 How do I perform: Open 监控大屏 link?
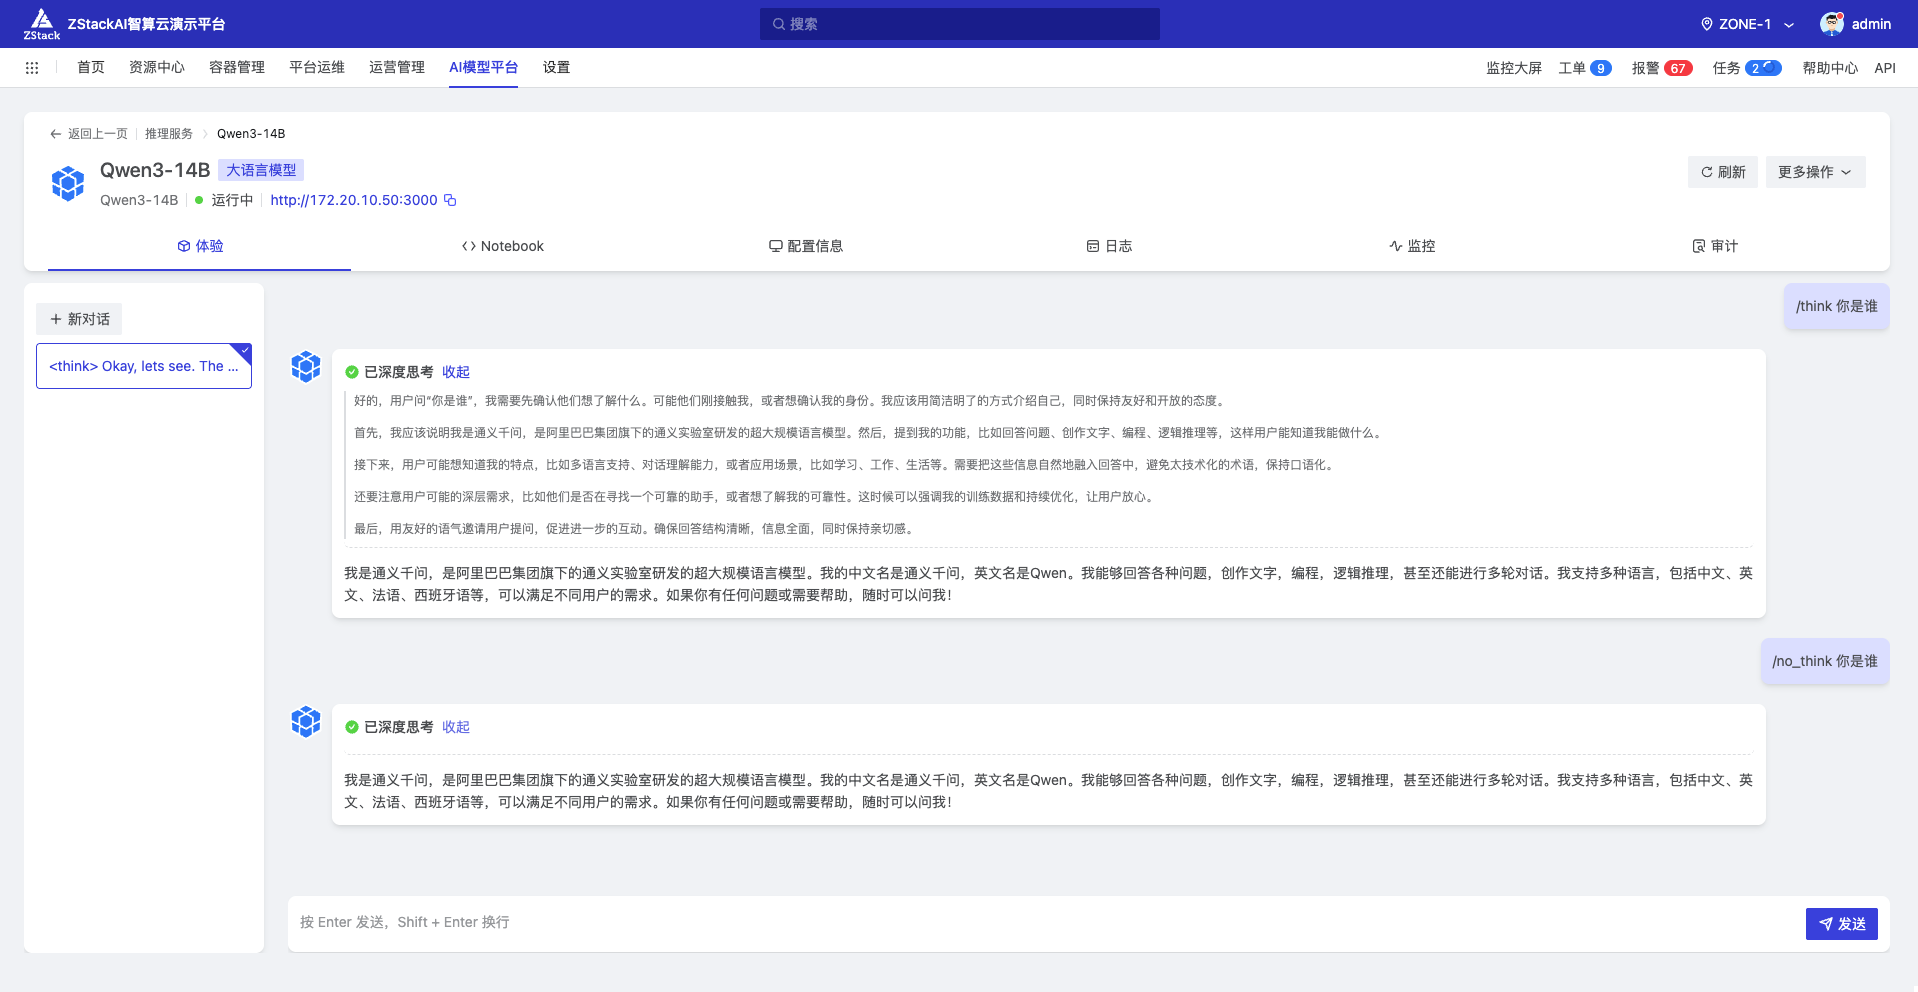(1514, 68)
